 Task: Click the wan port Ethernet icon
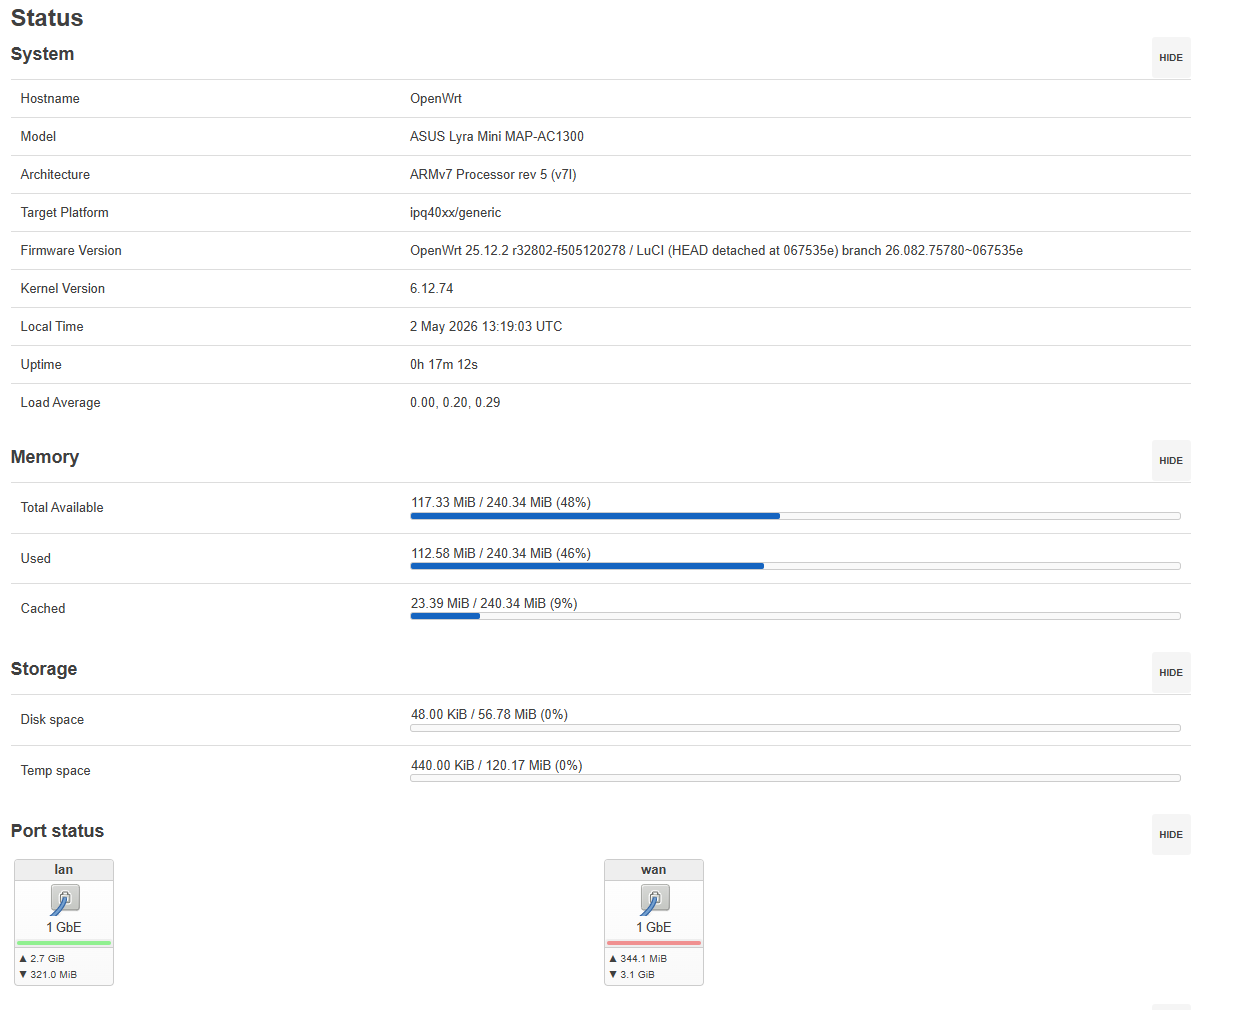click(654, 900)
